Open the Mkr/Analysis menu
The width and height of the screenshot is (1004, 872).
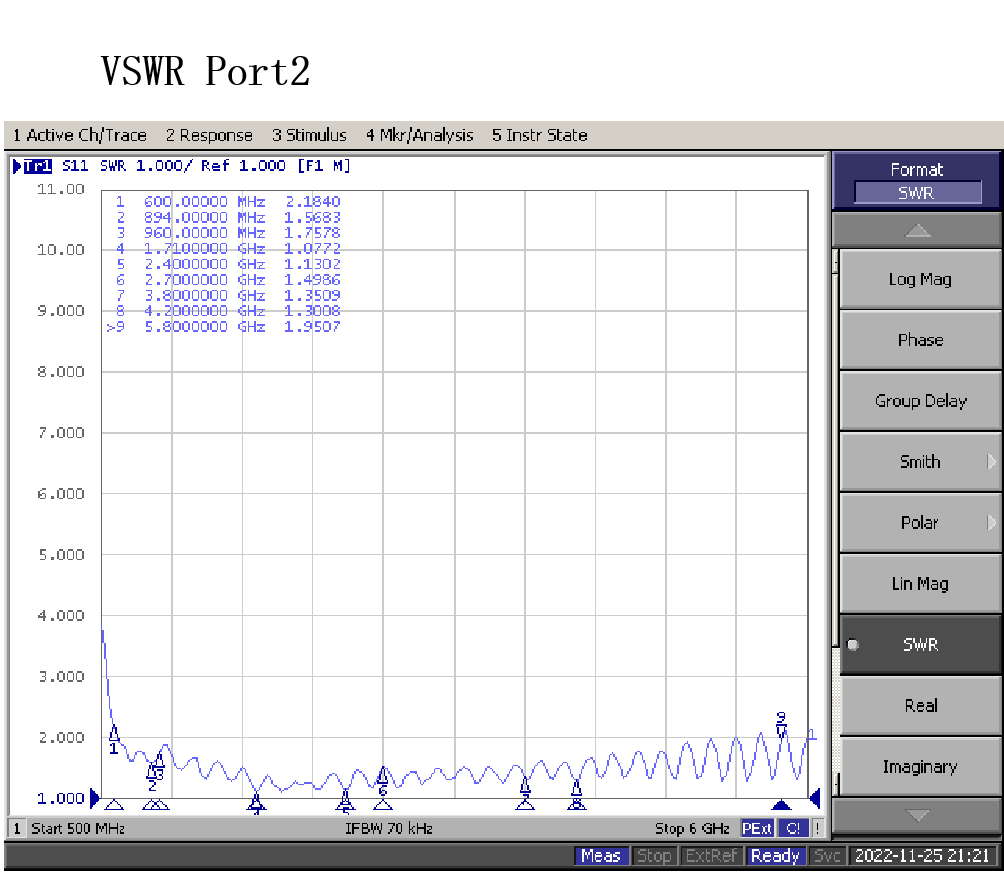419,135
